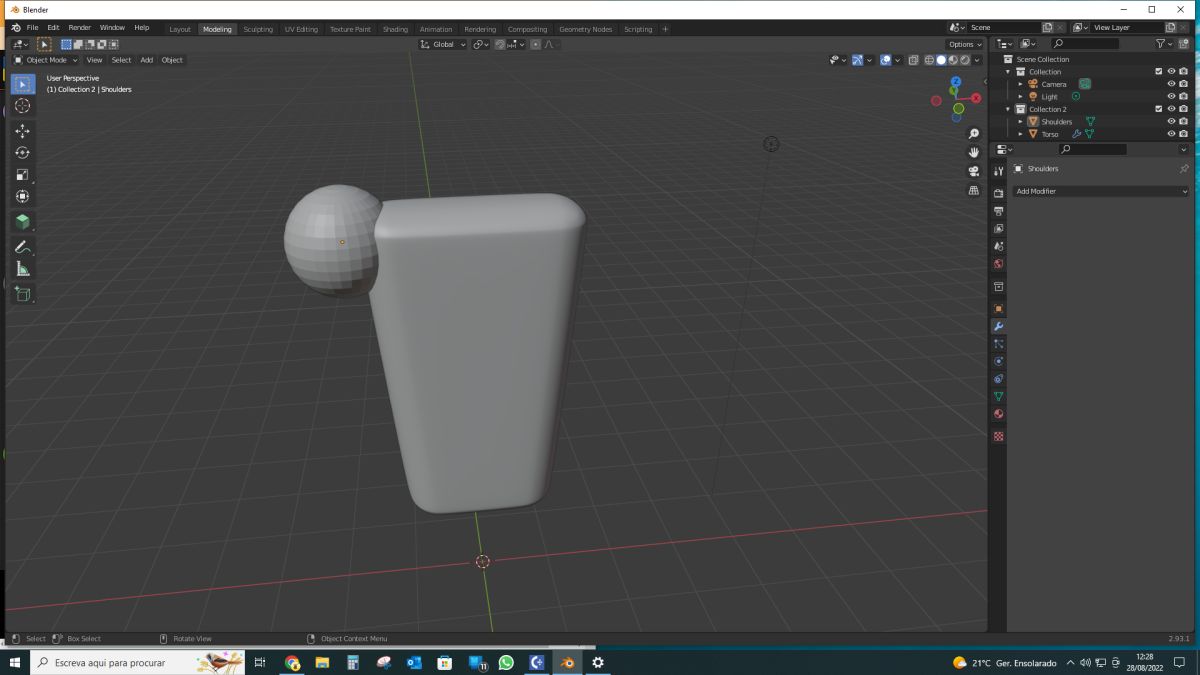Switch to wireframe viewport shading
The height and width of the screenshot is (675, 1200).
(x=929, y=60)
